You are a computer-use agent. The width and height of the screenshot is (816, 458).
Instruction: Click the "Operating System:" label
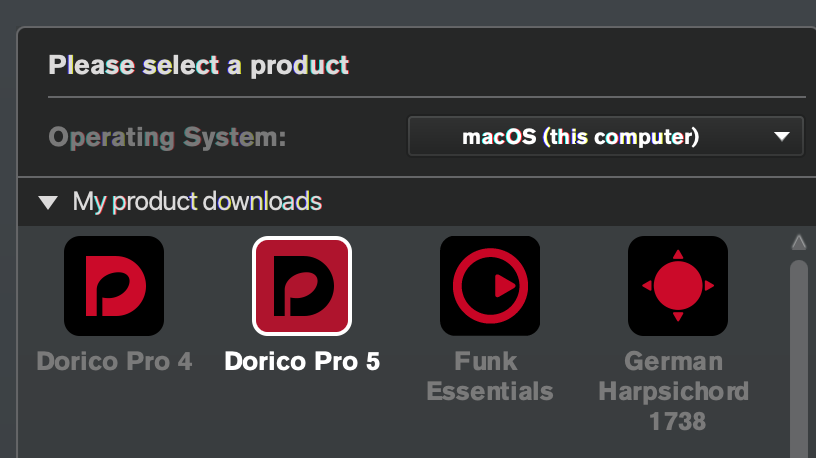(x=167, y=137)
